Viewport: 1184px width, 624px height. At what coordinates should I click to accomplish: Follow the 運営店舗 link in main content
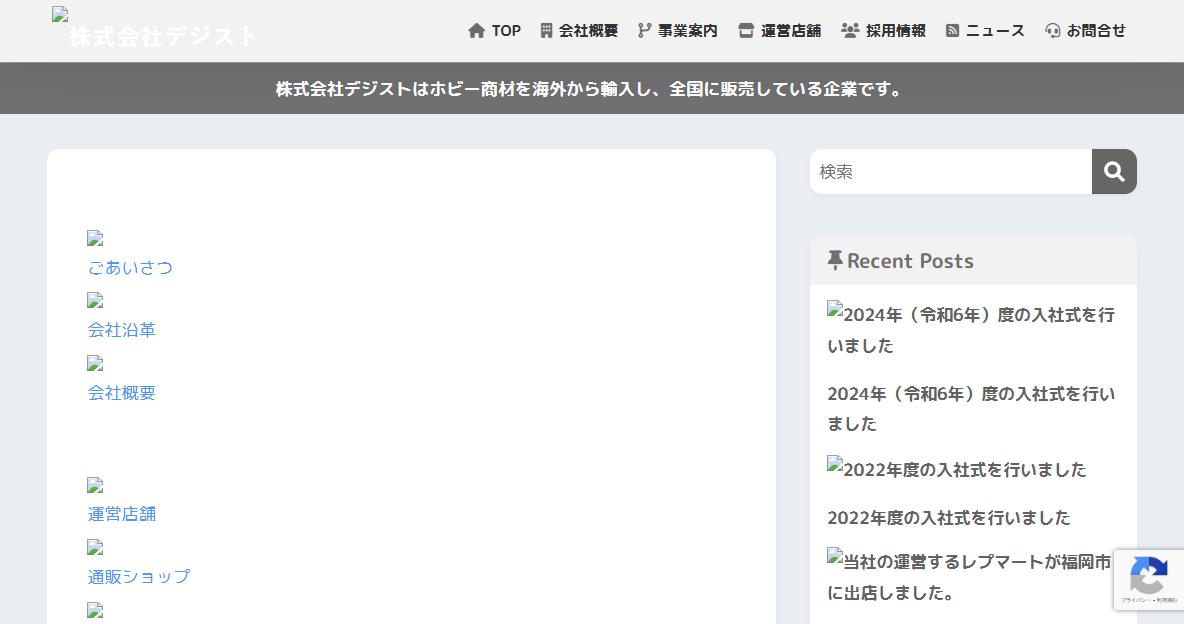122,514
